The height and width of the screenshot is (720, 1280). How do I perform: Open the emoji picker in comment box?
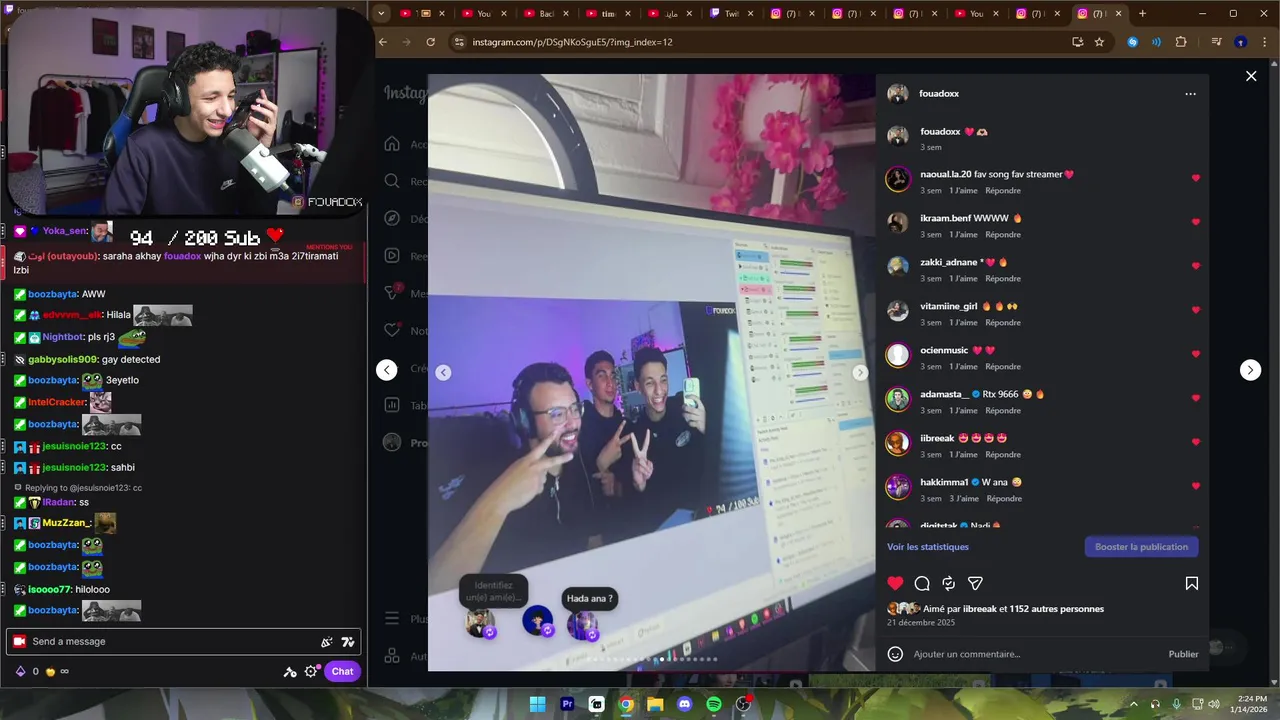(895, 654)
